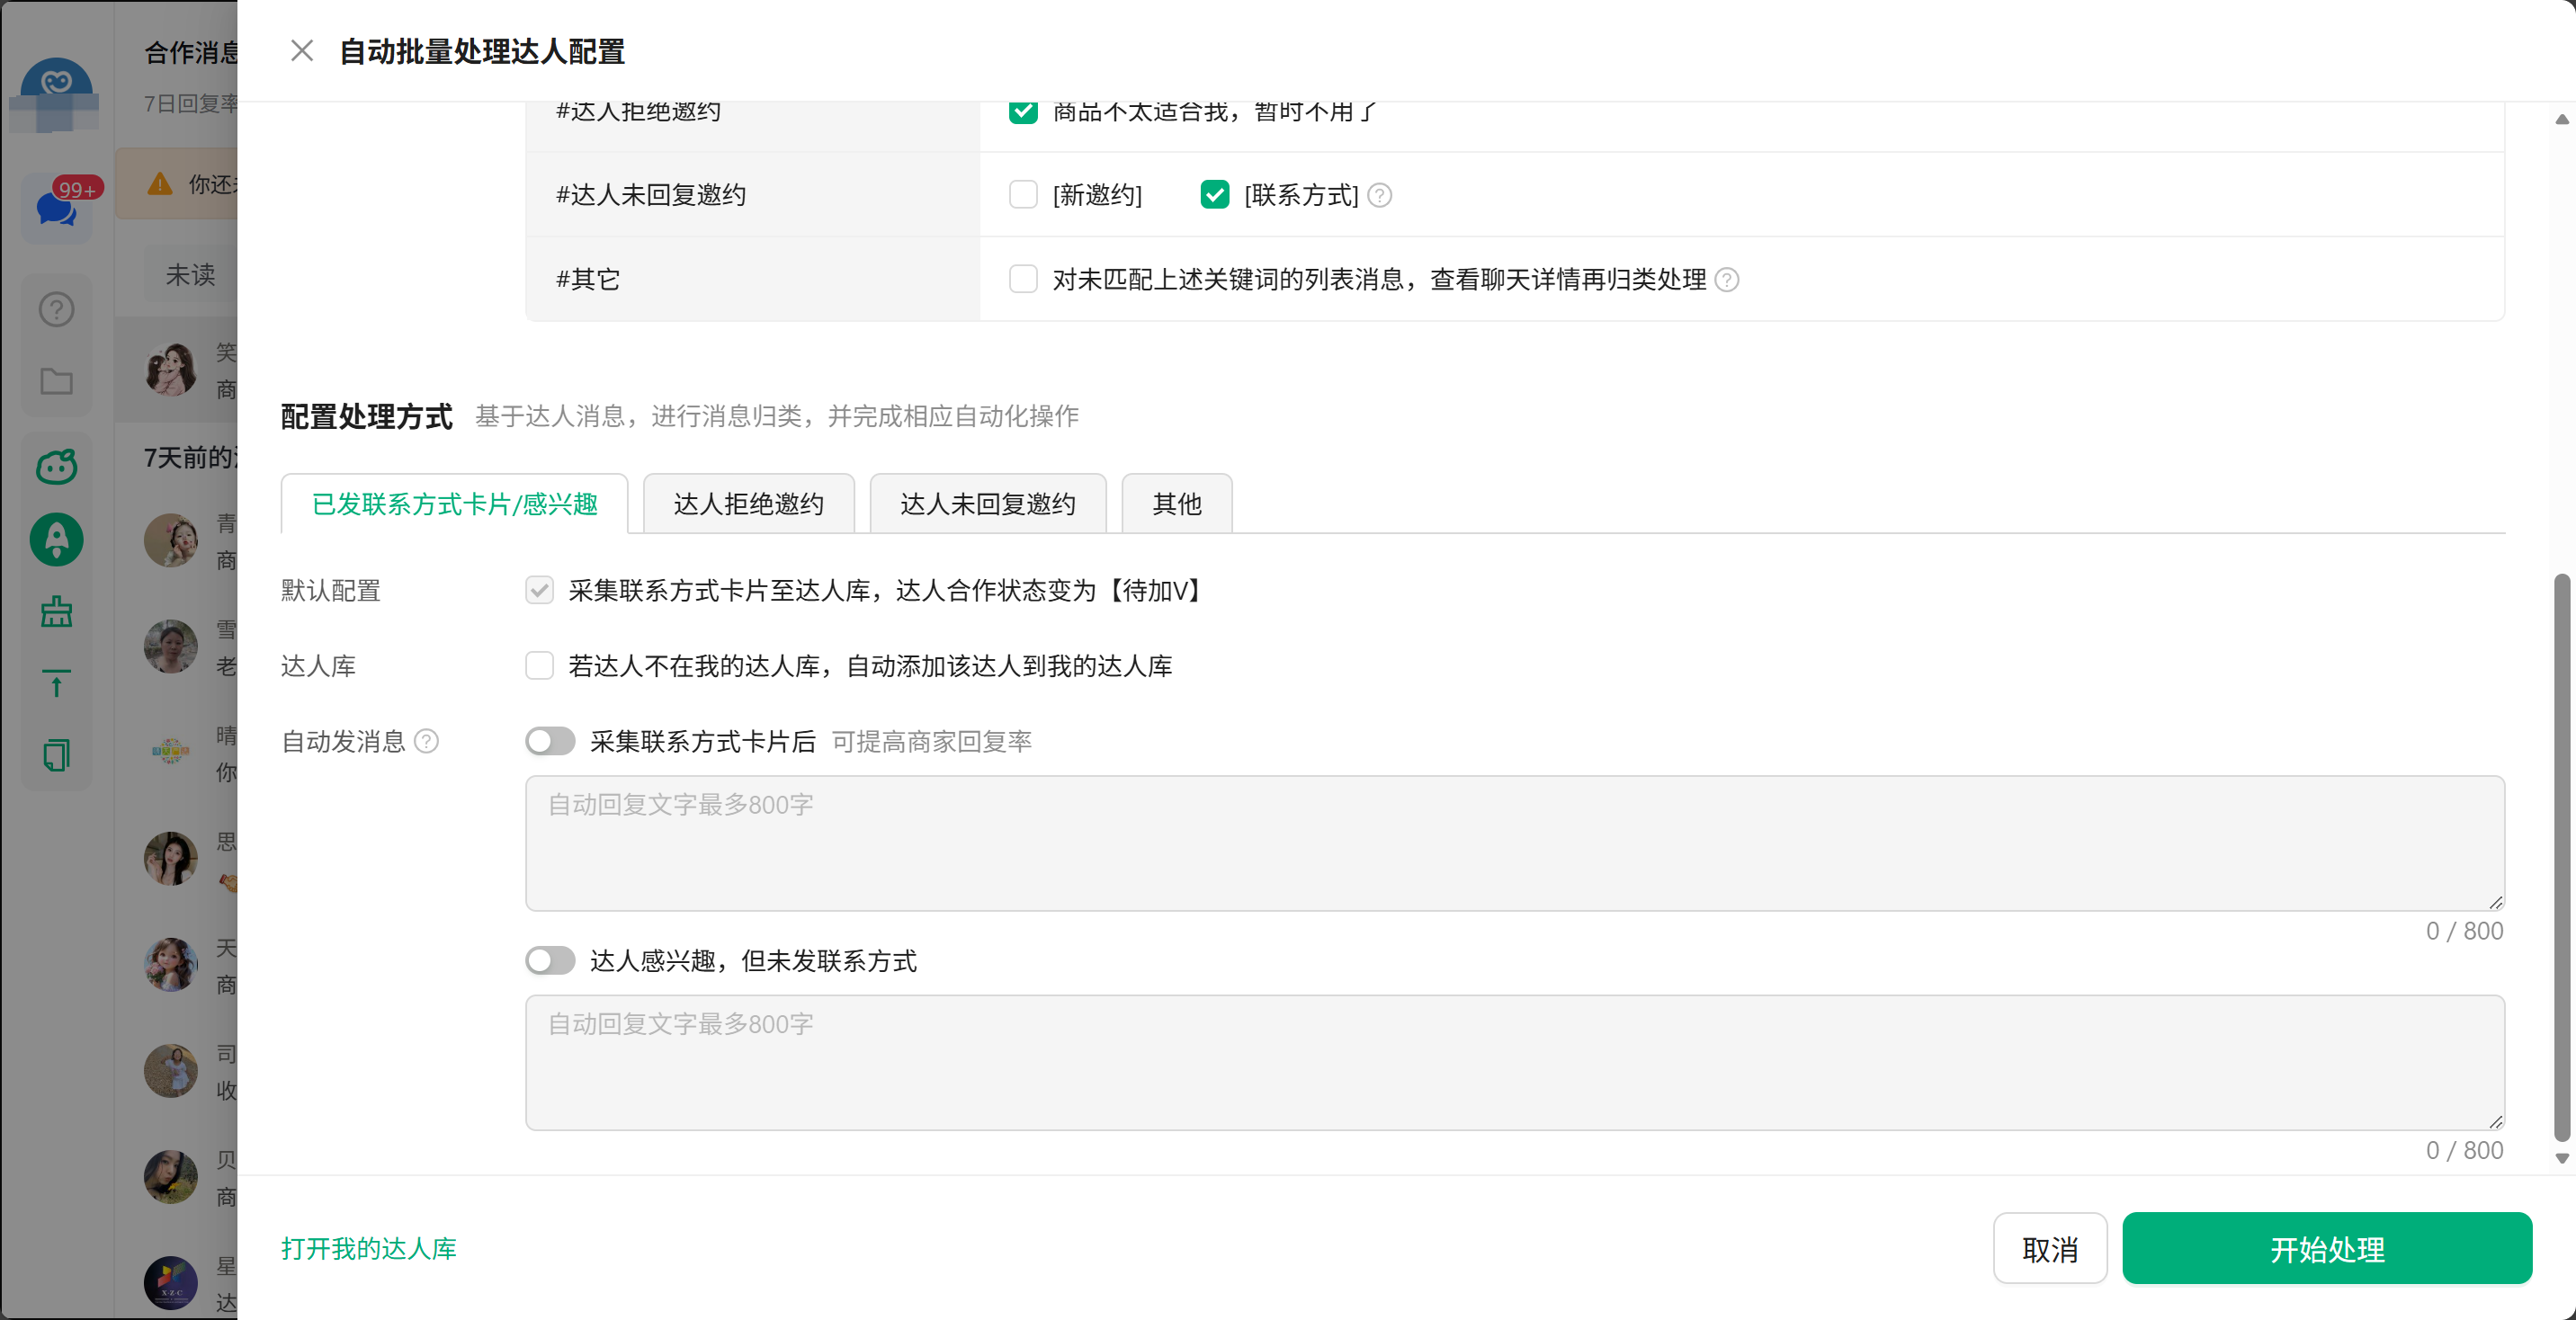Switch to the 其他 tab
Screen dimensions: 2576x1320
[1176, 504]
